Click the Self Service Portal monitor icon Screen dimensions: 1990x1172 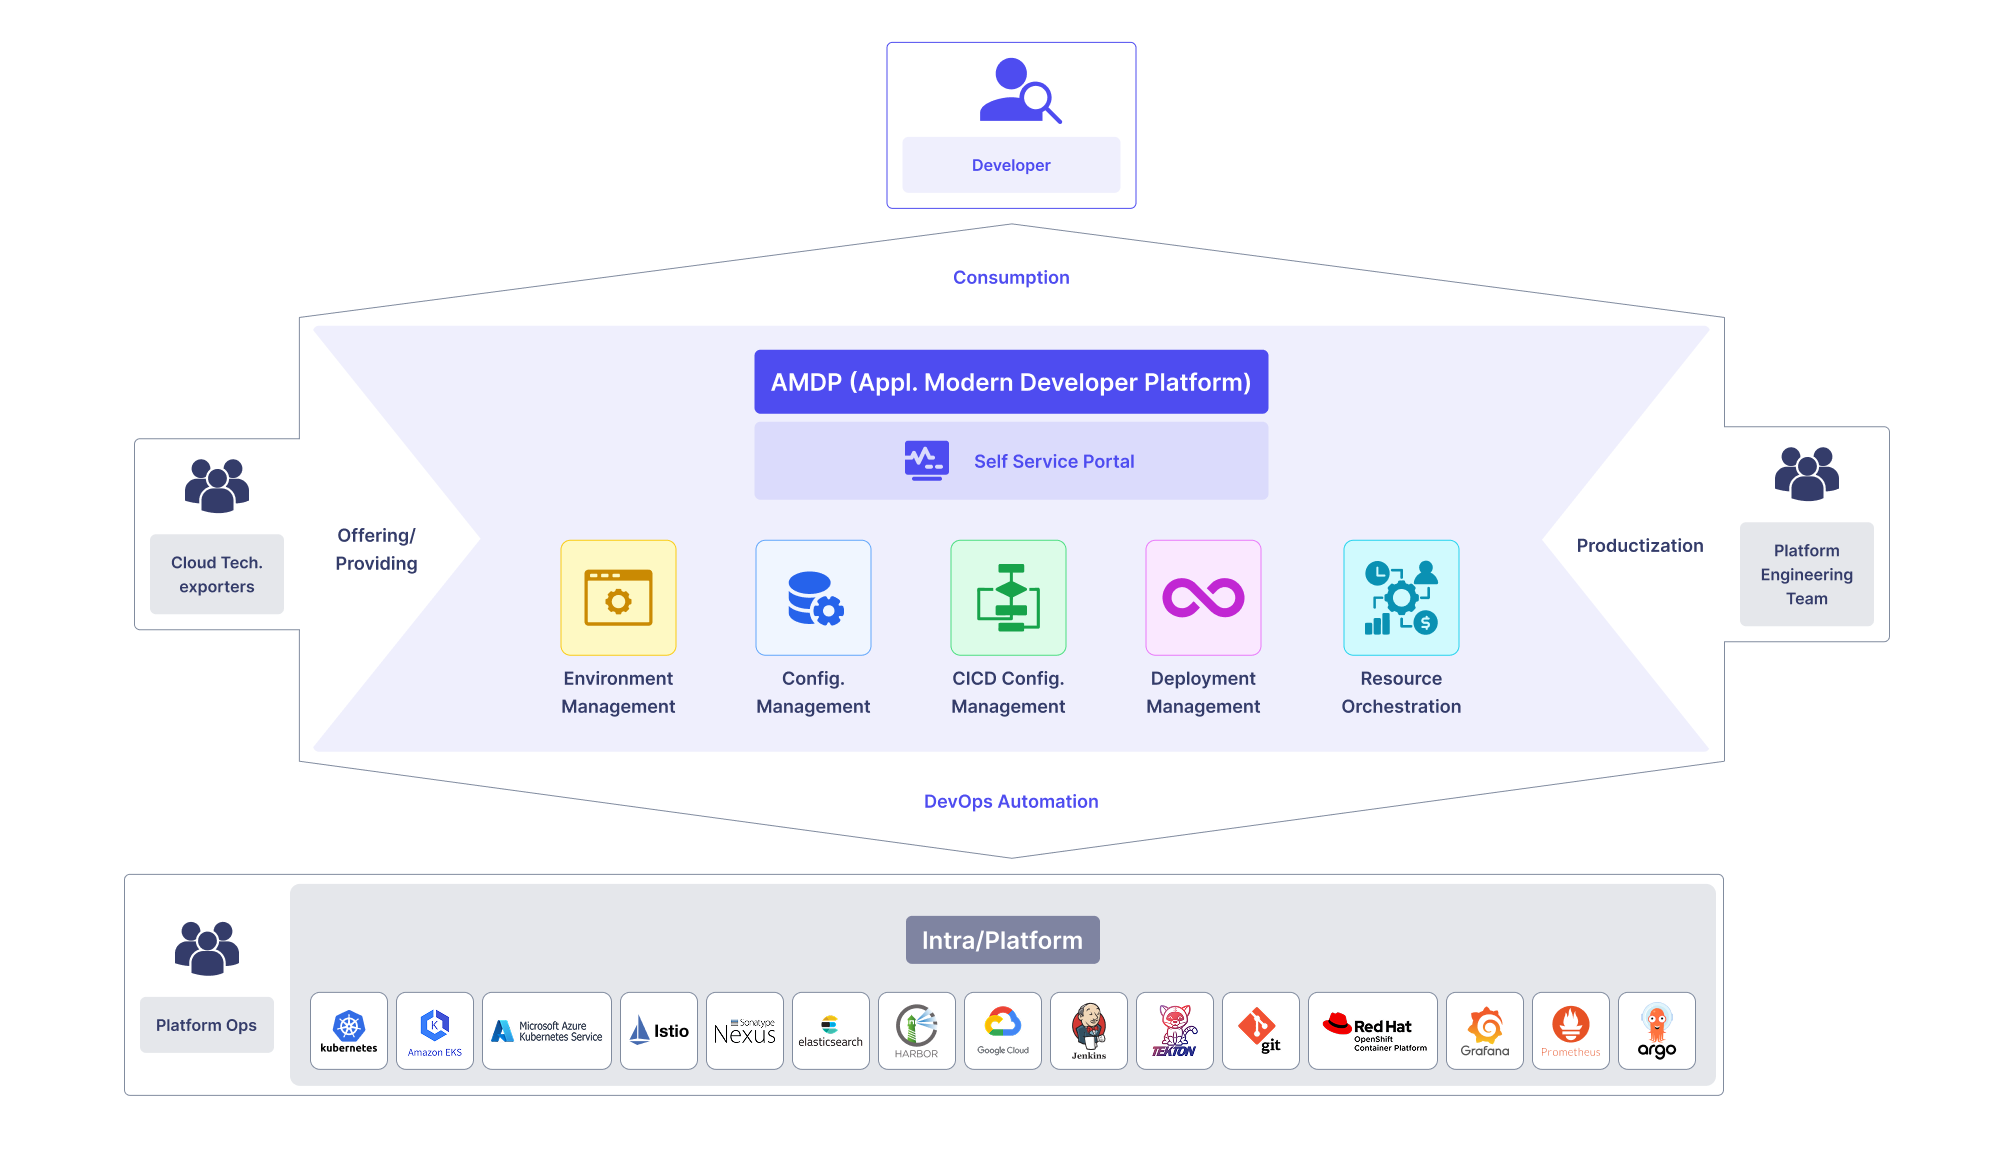point(927,461)
